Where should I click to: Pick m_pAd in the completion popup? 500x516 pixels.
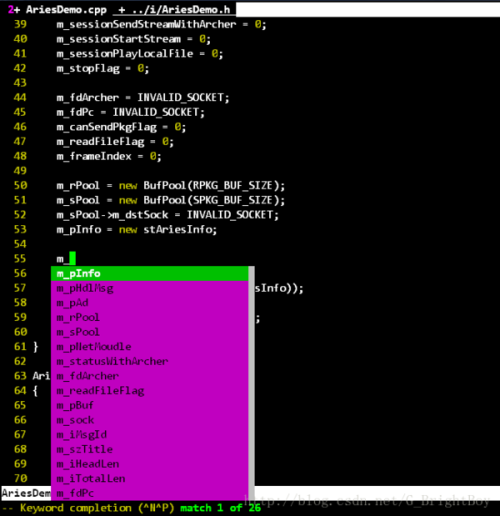[149, 303]
